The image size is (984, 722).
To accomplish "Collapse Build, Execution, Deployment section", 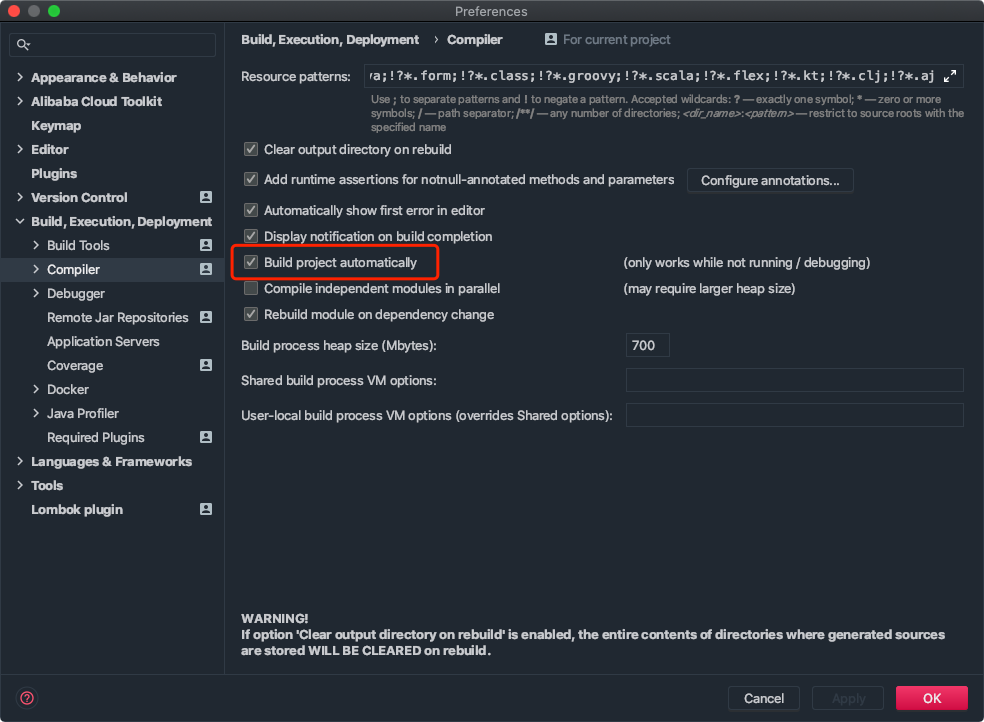I will click(x=21, y=221).
